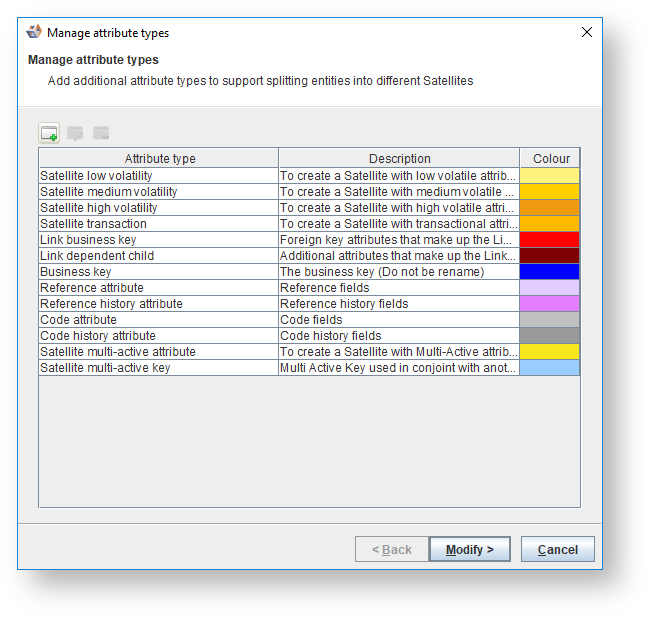Click the 'Reference history fields' description cell
This screenshot has height=618, width=651.
399,303
